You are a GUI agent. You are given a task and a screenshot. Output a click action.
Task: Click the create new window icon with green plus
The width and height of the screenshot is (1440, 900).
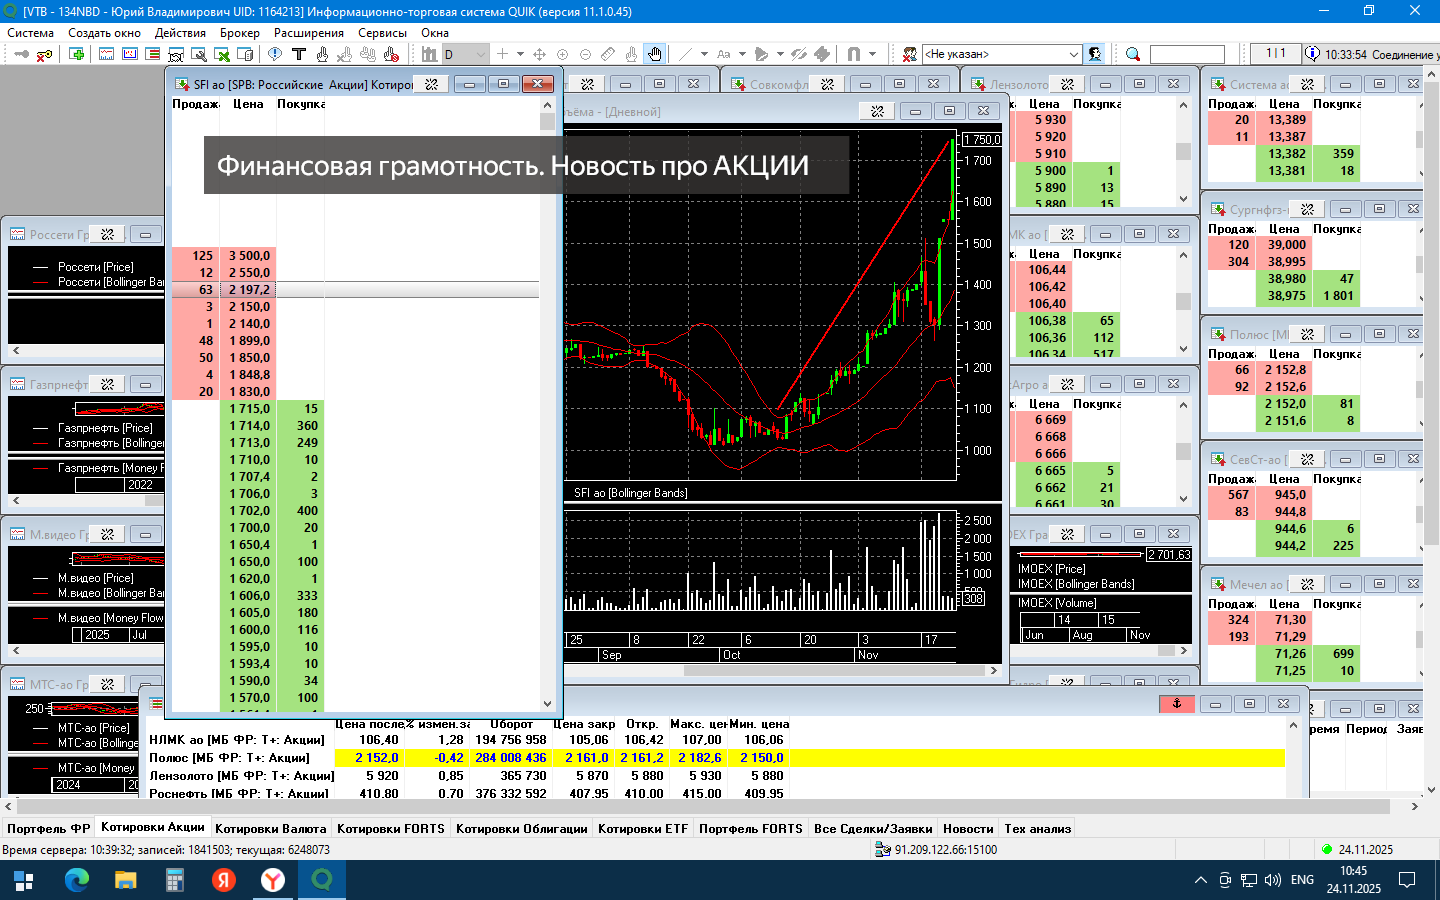coord(77,54)
